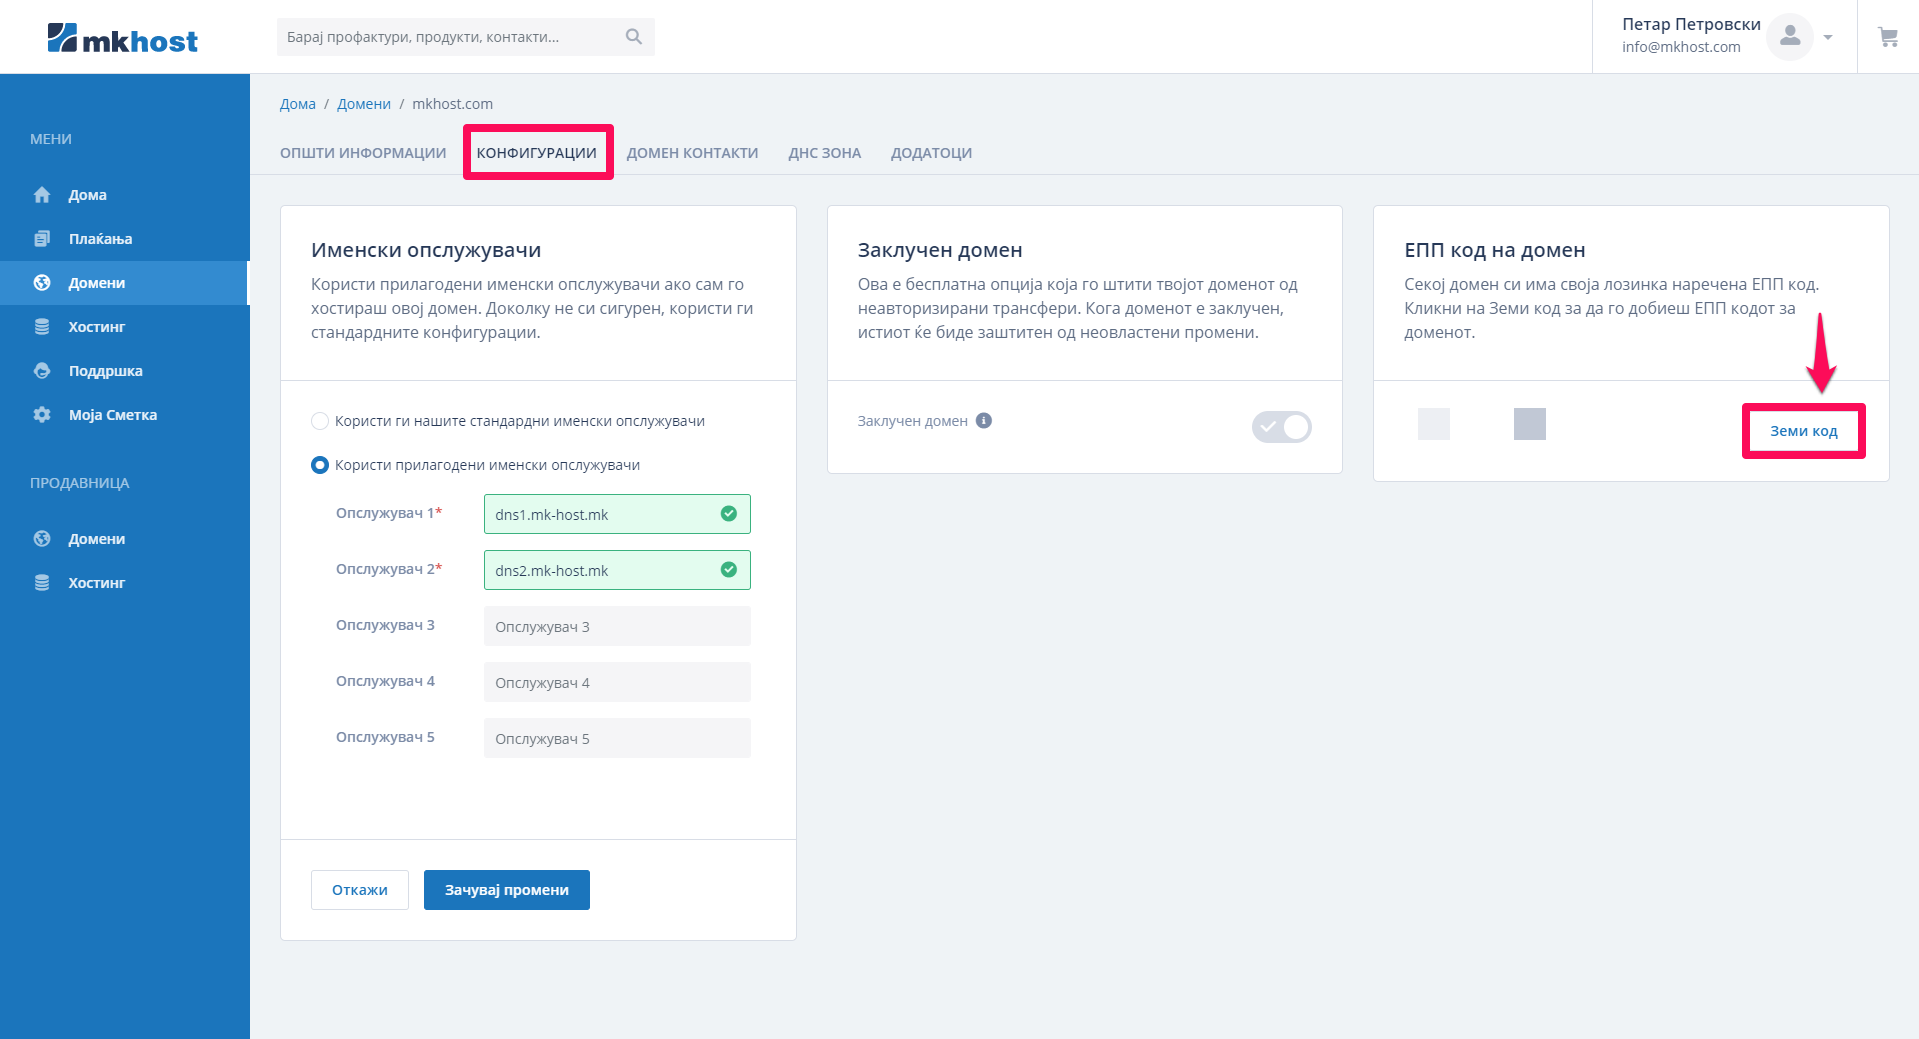1919x1039 pixels.
Task: Click the Поддршка support icon
Action: point(42,371)
